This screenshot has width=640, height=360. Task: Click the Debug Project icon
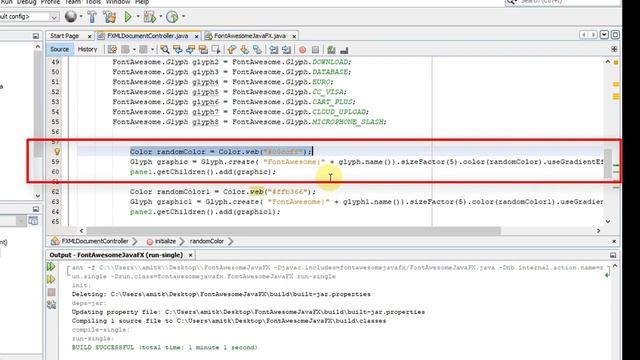click(x=150, y=17)
